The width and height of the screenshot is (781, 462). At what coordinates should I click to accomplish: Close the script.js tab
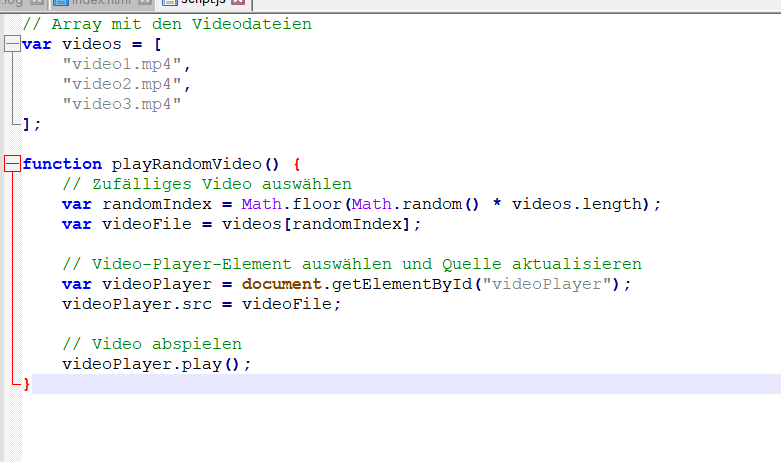tap(239, 2)
